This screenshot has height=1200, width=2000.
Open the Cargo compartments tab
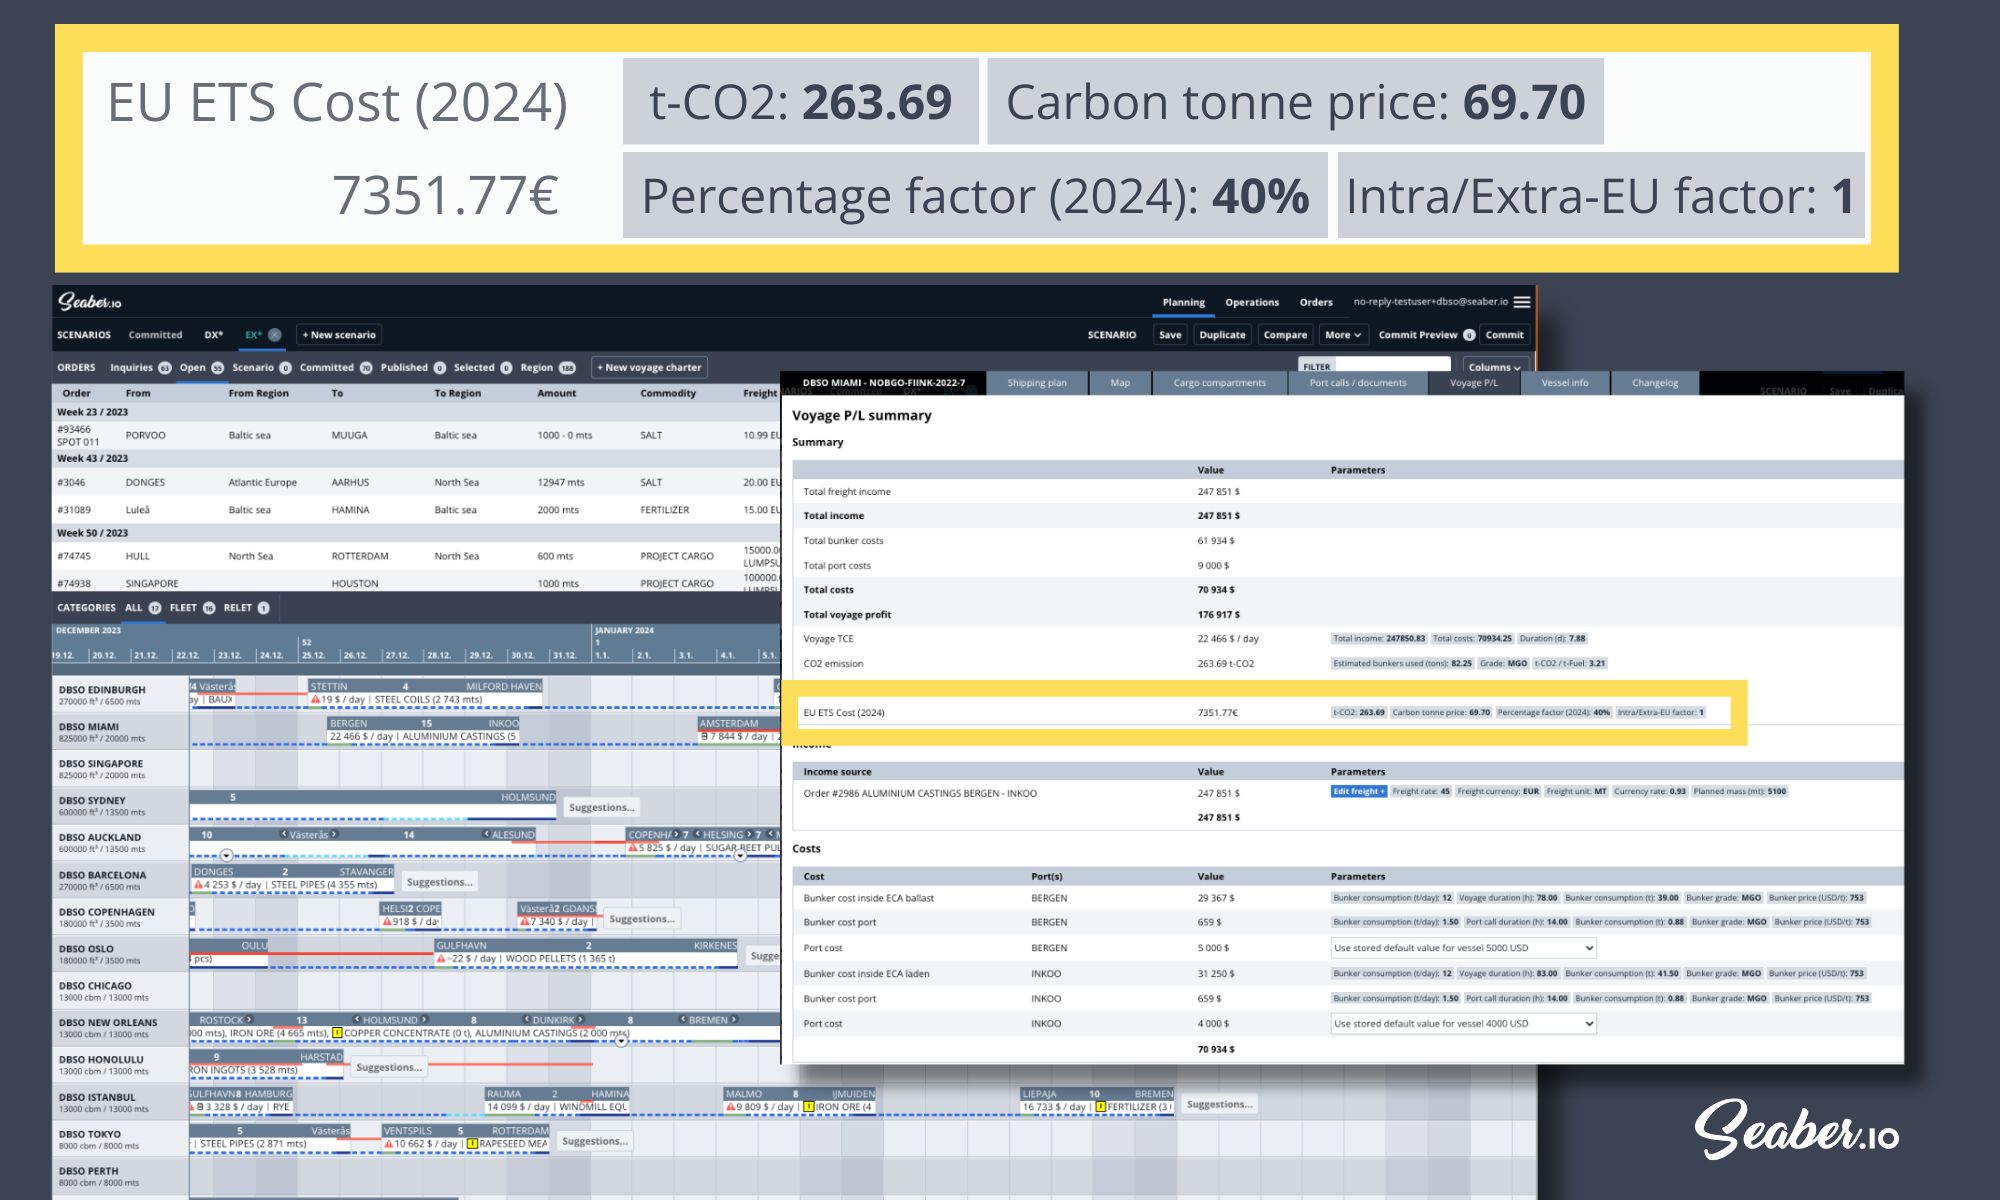click(1219, 383)
